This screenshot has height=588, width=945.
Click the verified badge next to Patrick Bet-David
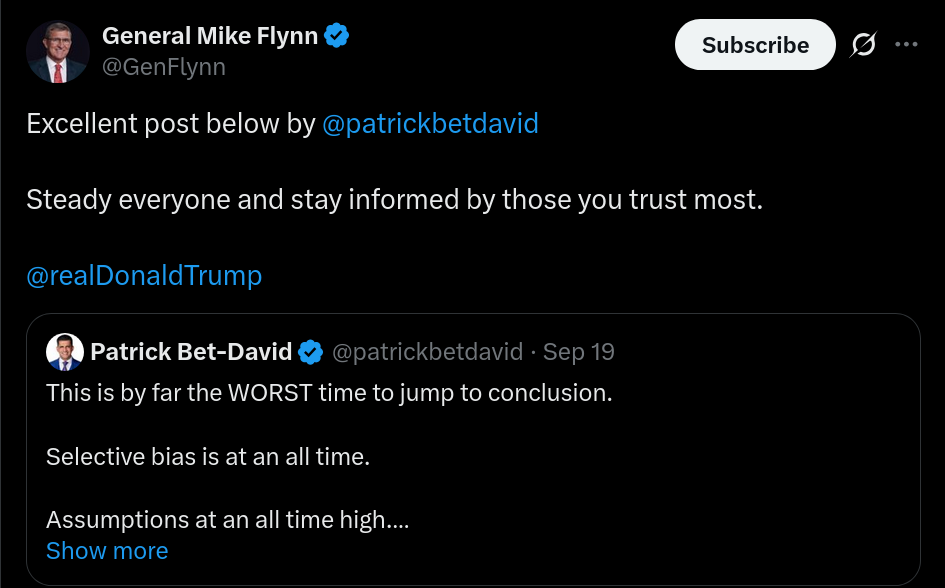coord(311,352)
